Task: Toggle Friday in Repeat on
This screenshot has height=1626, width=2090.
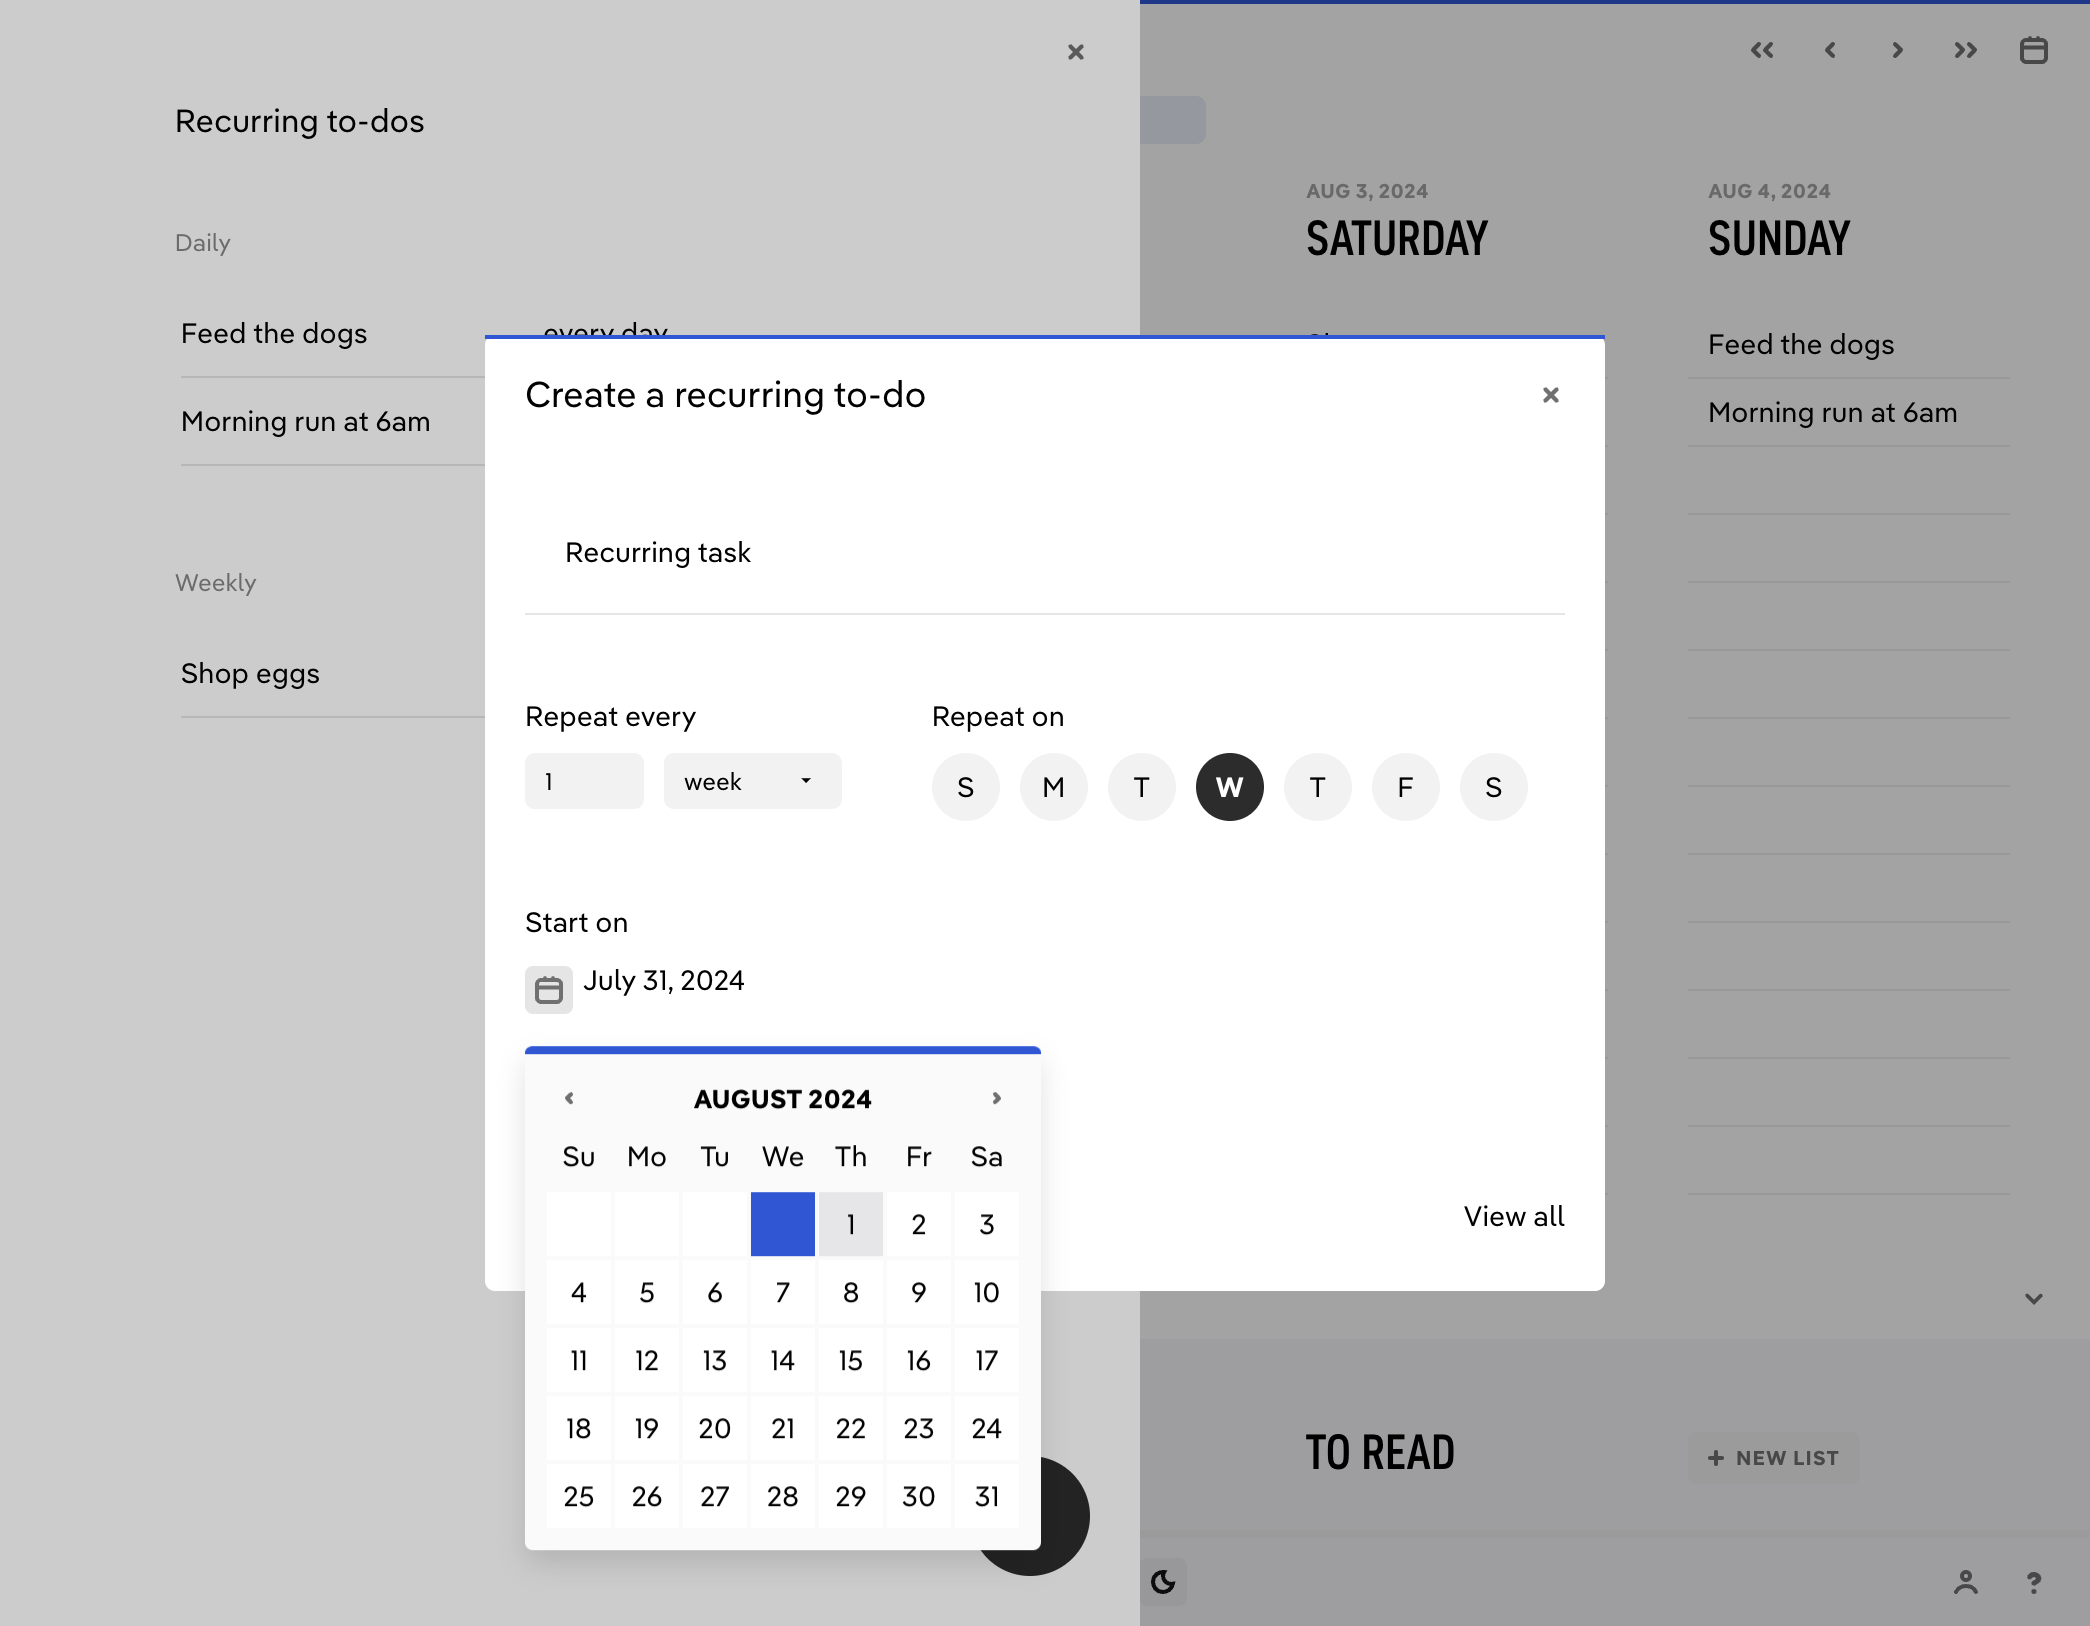Action: point(1405,787)
